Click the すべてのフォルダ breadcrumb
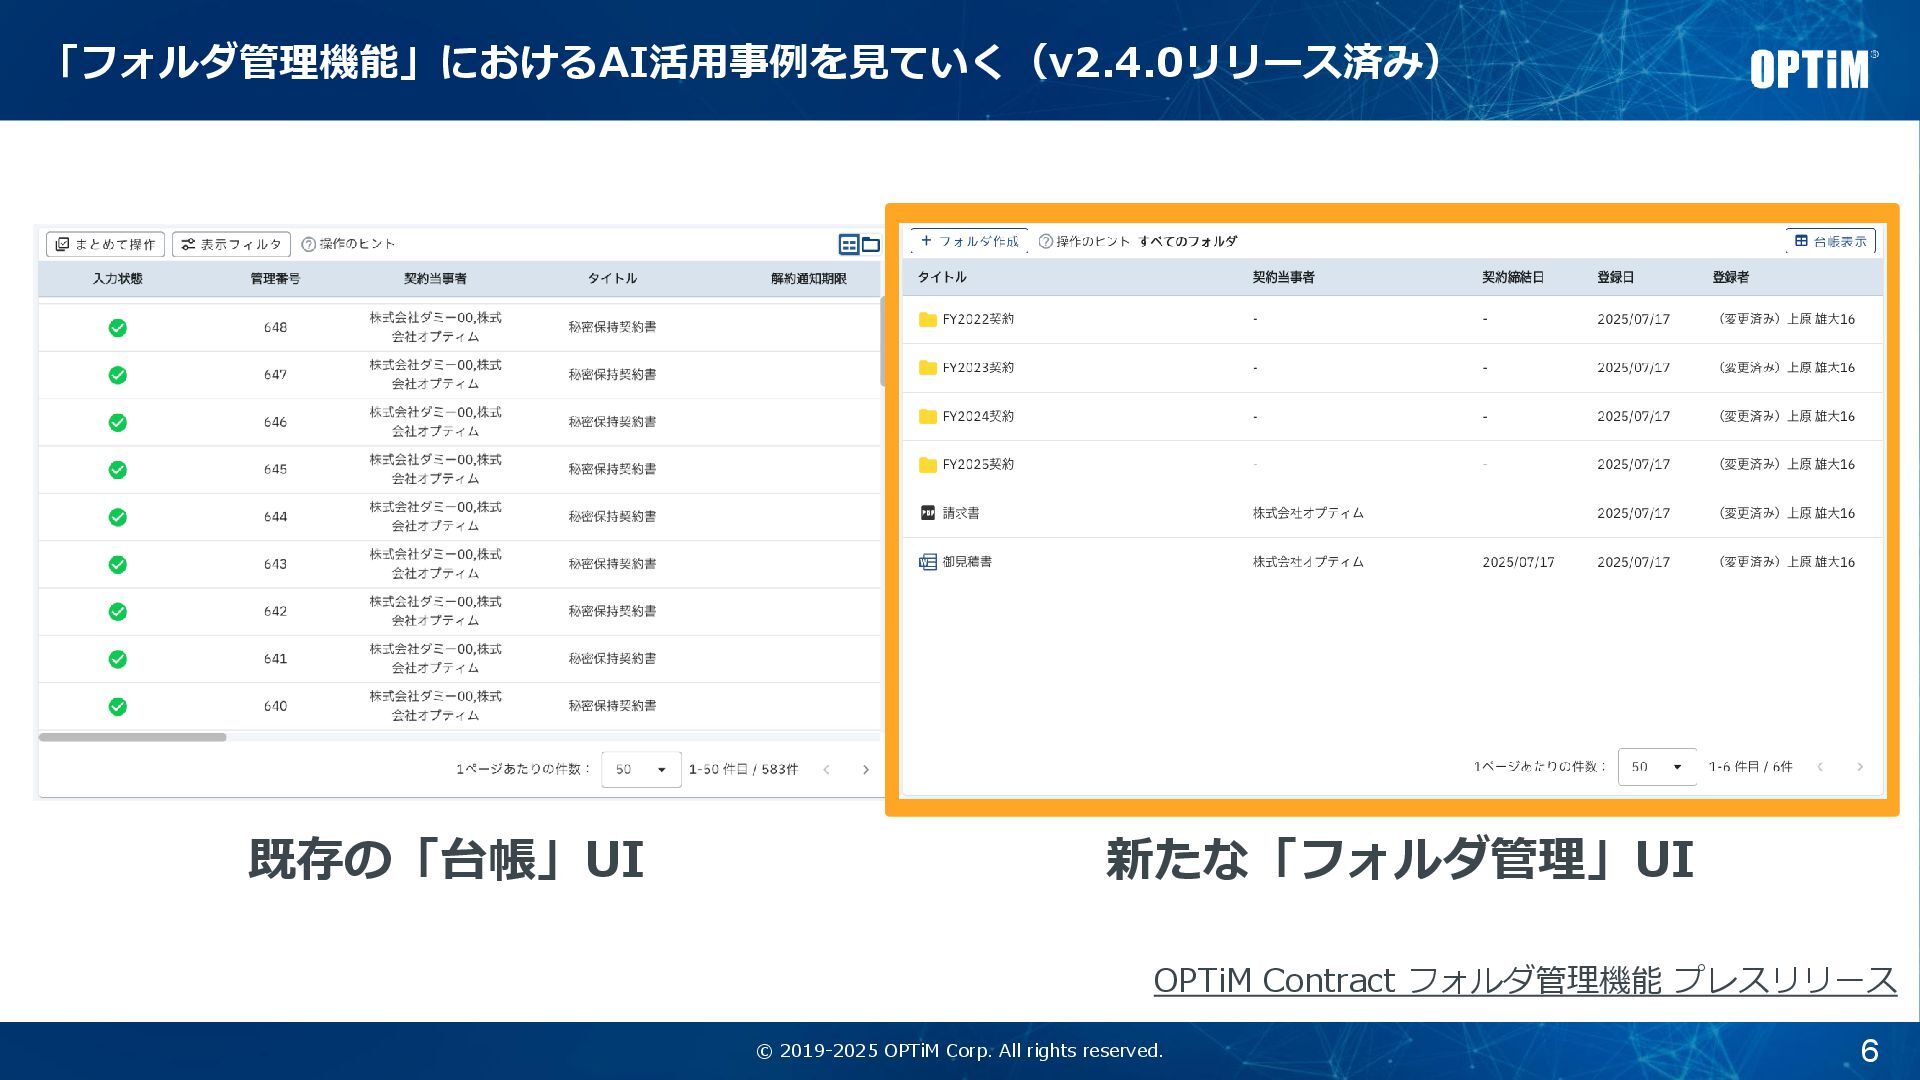 1188,241
